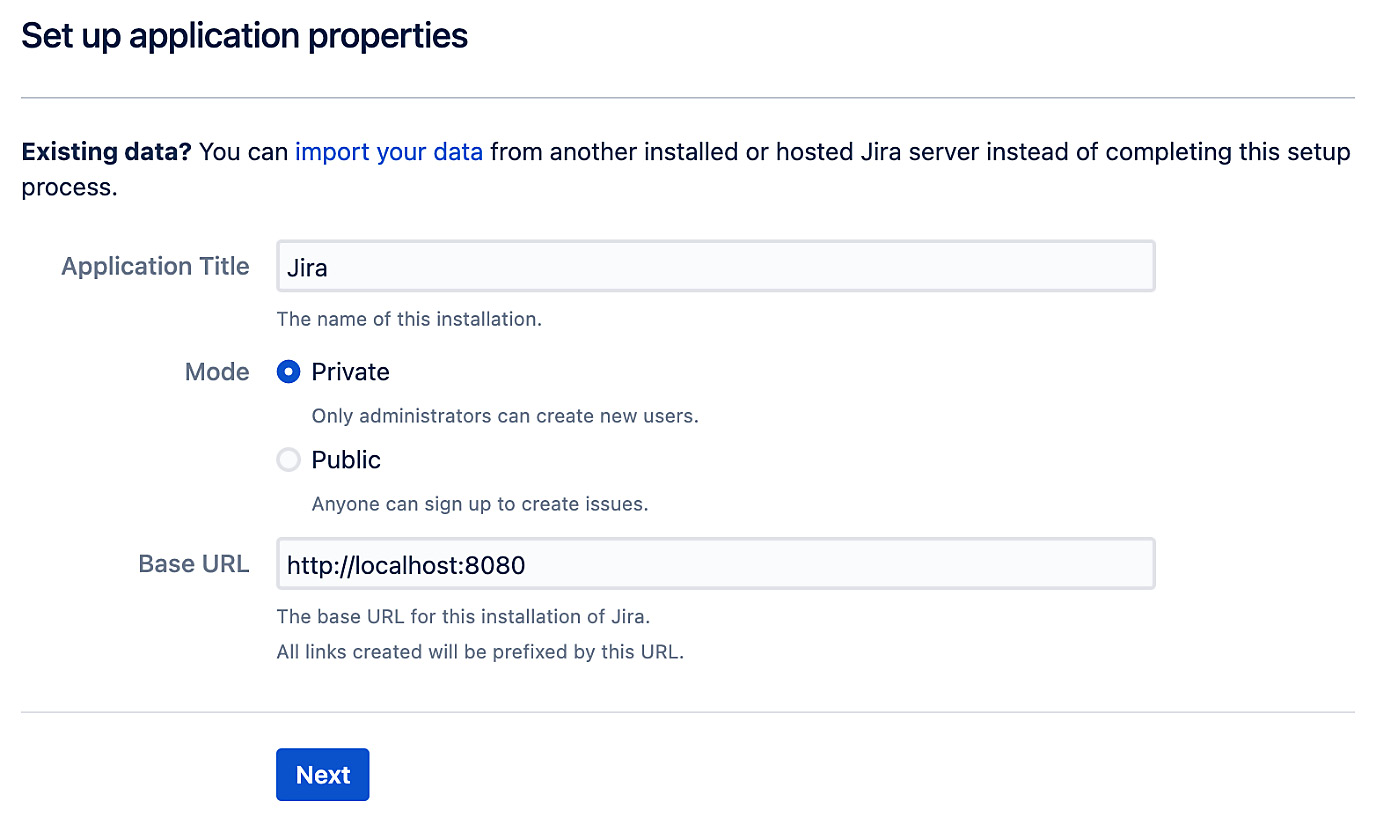Click the Application Title label
Viewport: 1376px width, 824px height.
[x=155, y=266]
